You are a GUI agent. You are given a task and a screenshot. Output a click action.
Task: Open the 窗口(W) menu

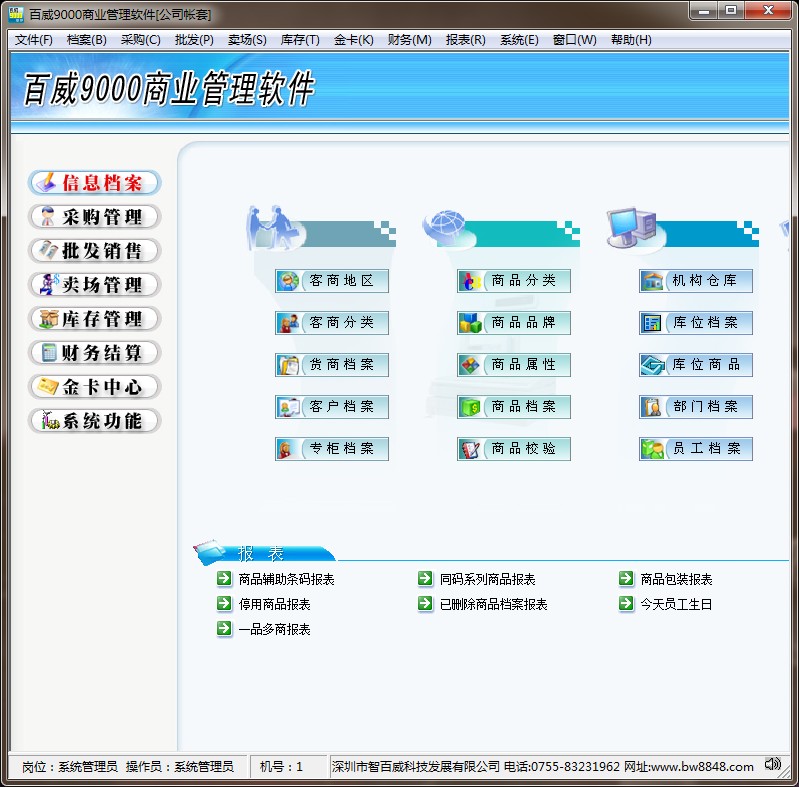tap(575, 40)
